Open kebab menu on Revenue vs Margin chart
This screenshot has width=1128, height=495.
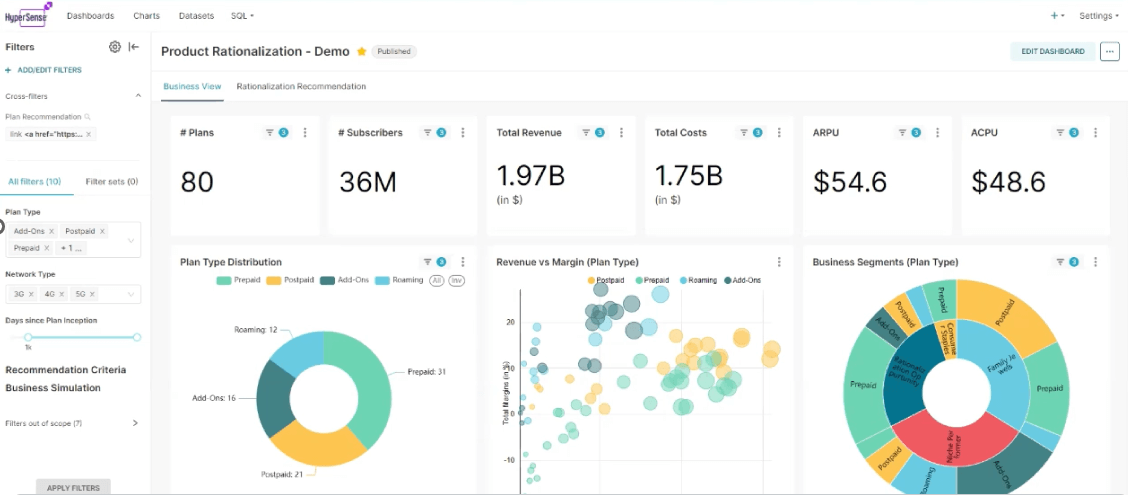tap(779, 262)
